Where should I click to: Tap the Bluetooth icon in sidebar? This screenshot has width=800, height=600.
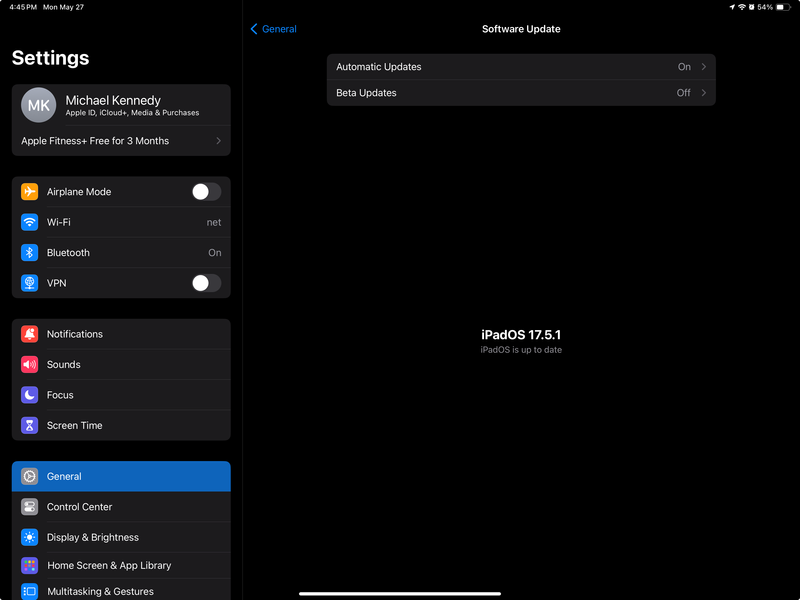coord(30,253)
